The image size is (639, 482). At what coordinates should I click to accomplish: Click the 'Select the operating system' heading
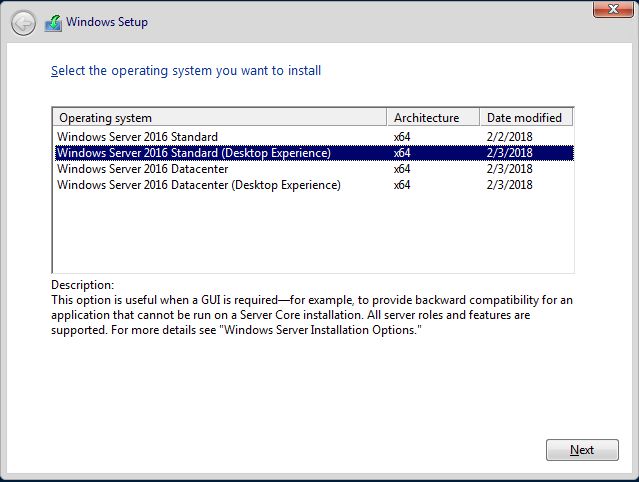pos(186,70)
